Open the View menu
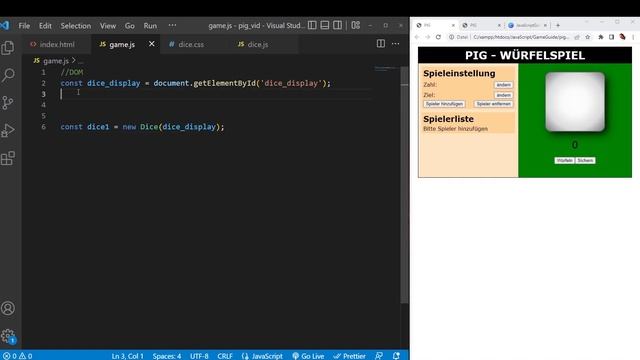The height and width of the screenshot is (360, 640). [x=108, y=26]
